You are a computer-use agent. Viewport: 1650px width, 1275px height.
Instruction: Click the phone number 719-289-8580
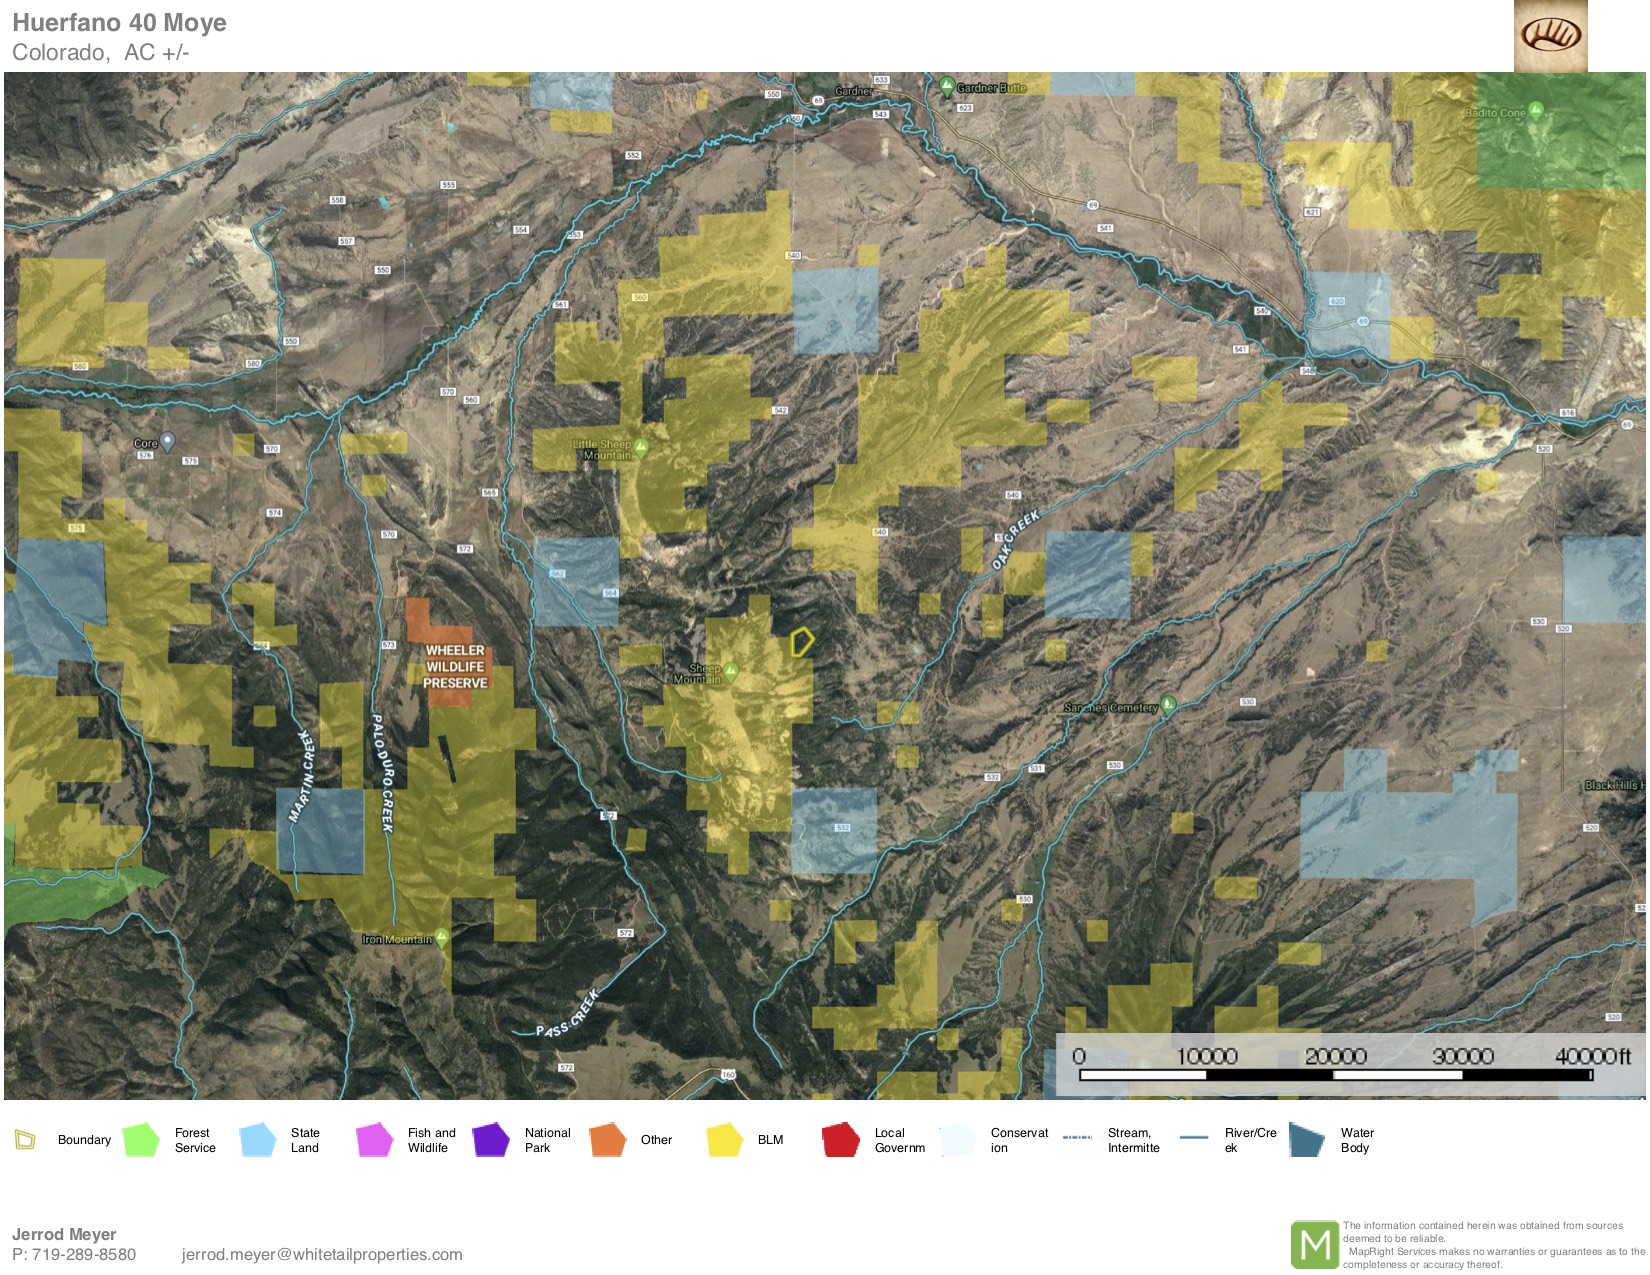point(84,1255)
